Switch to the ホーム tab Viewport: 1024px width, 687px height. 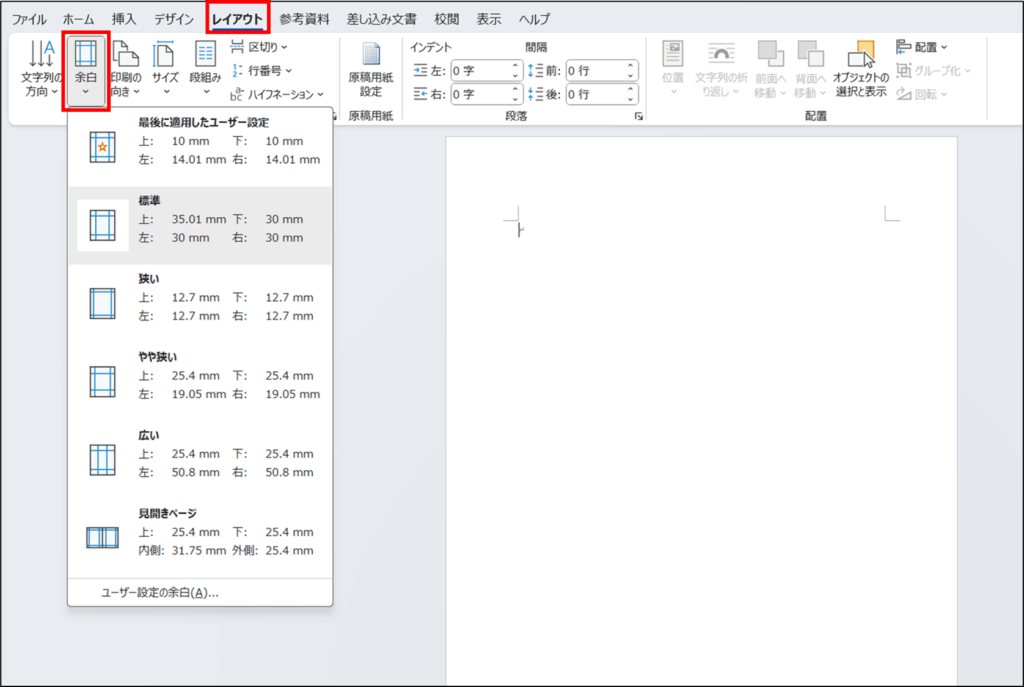pyautogui.click(x=78, y=19)
